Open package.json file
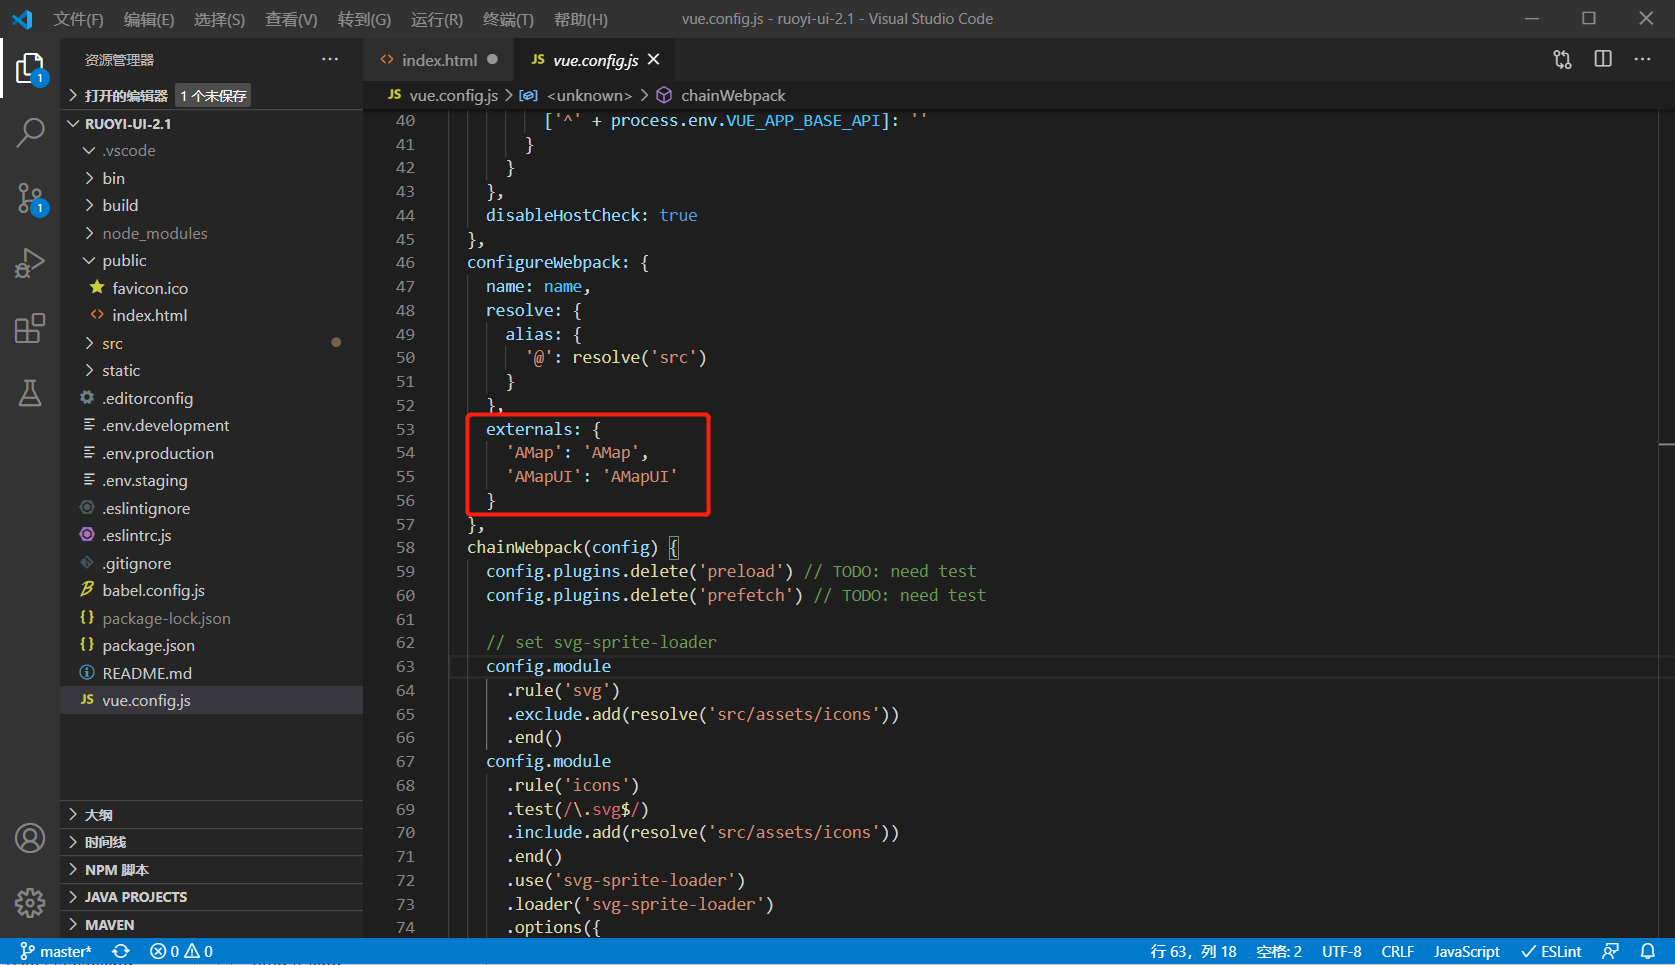The image size is (1675, 965). click(211, 646)
